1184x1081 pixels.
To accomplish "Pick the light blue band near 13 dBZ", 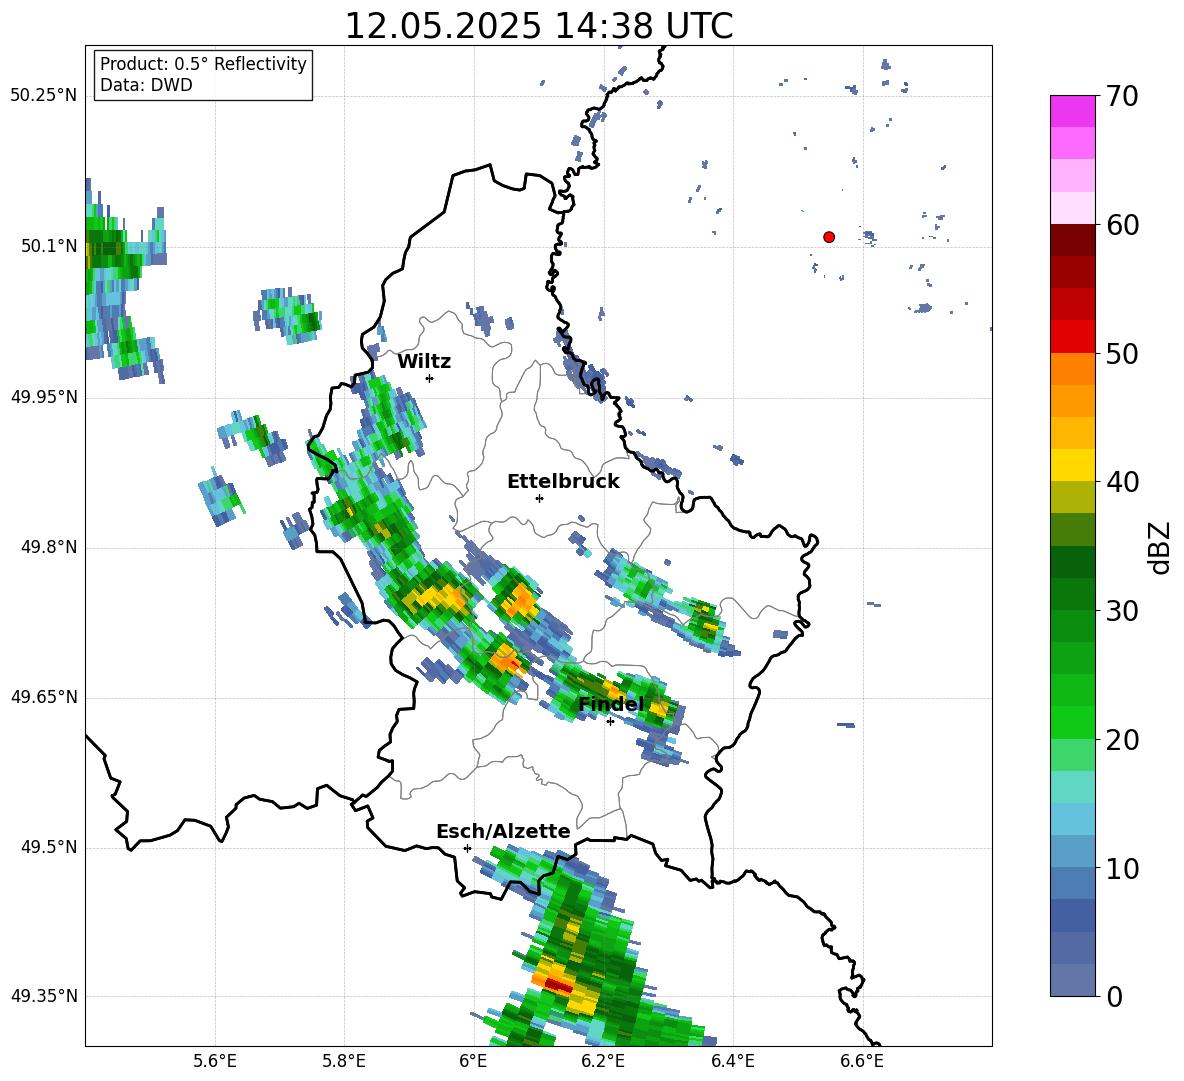I will (x=1072, y=819).
